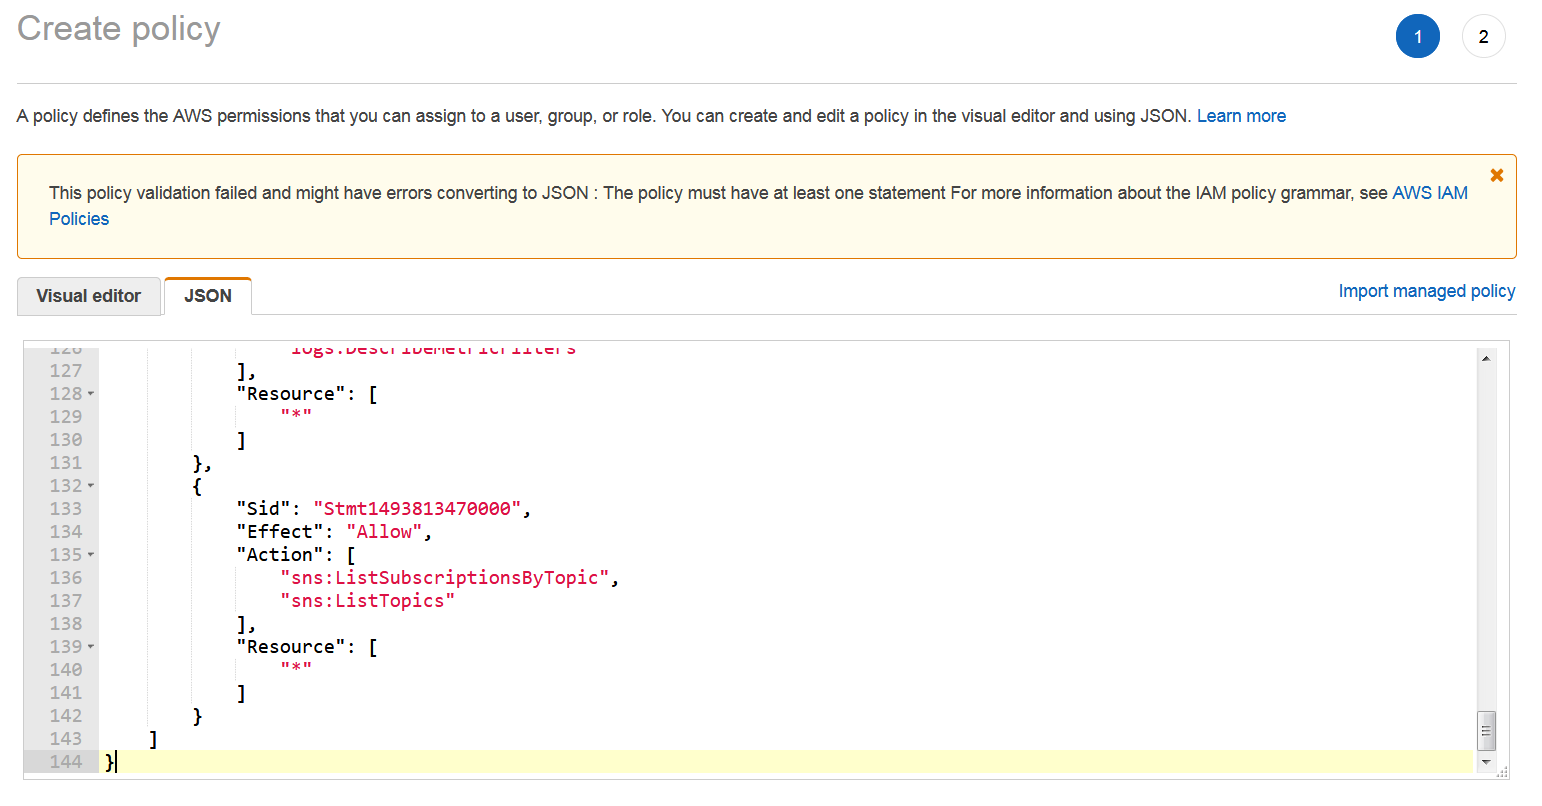Select the JSON tab
The image size is (1542, 806).
pos(207,296)
